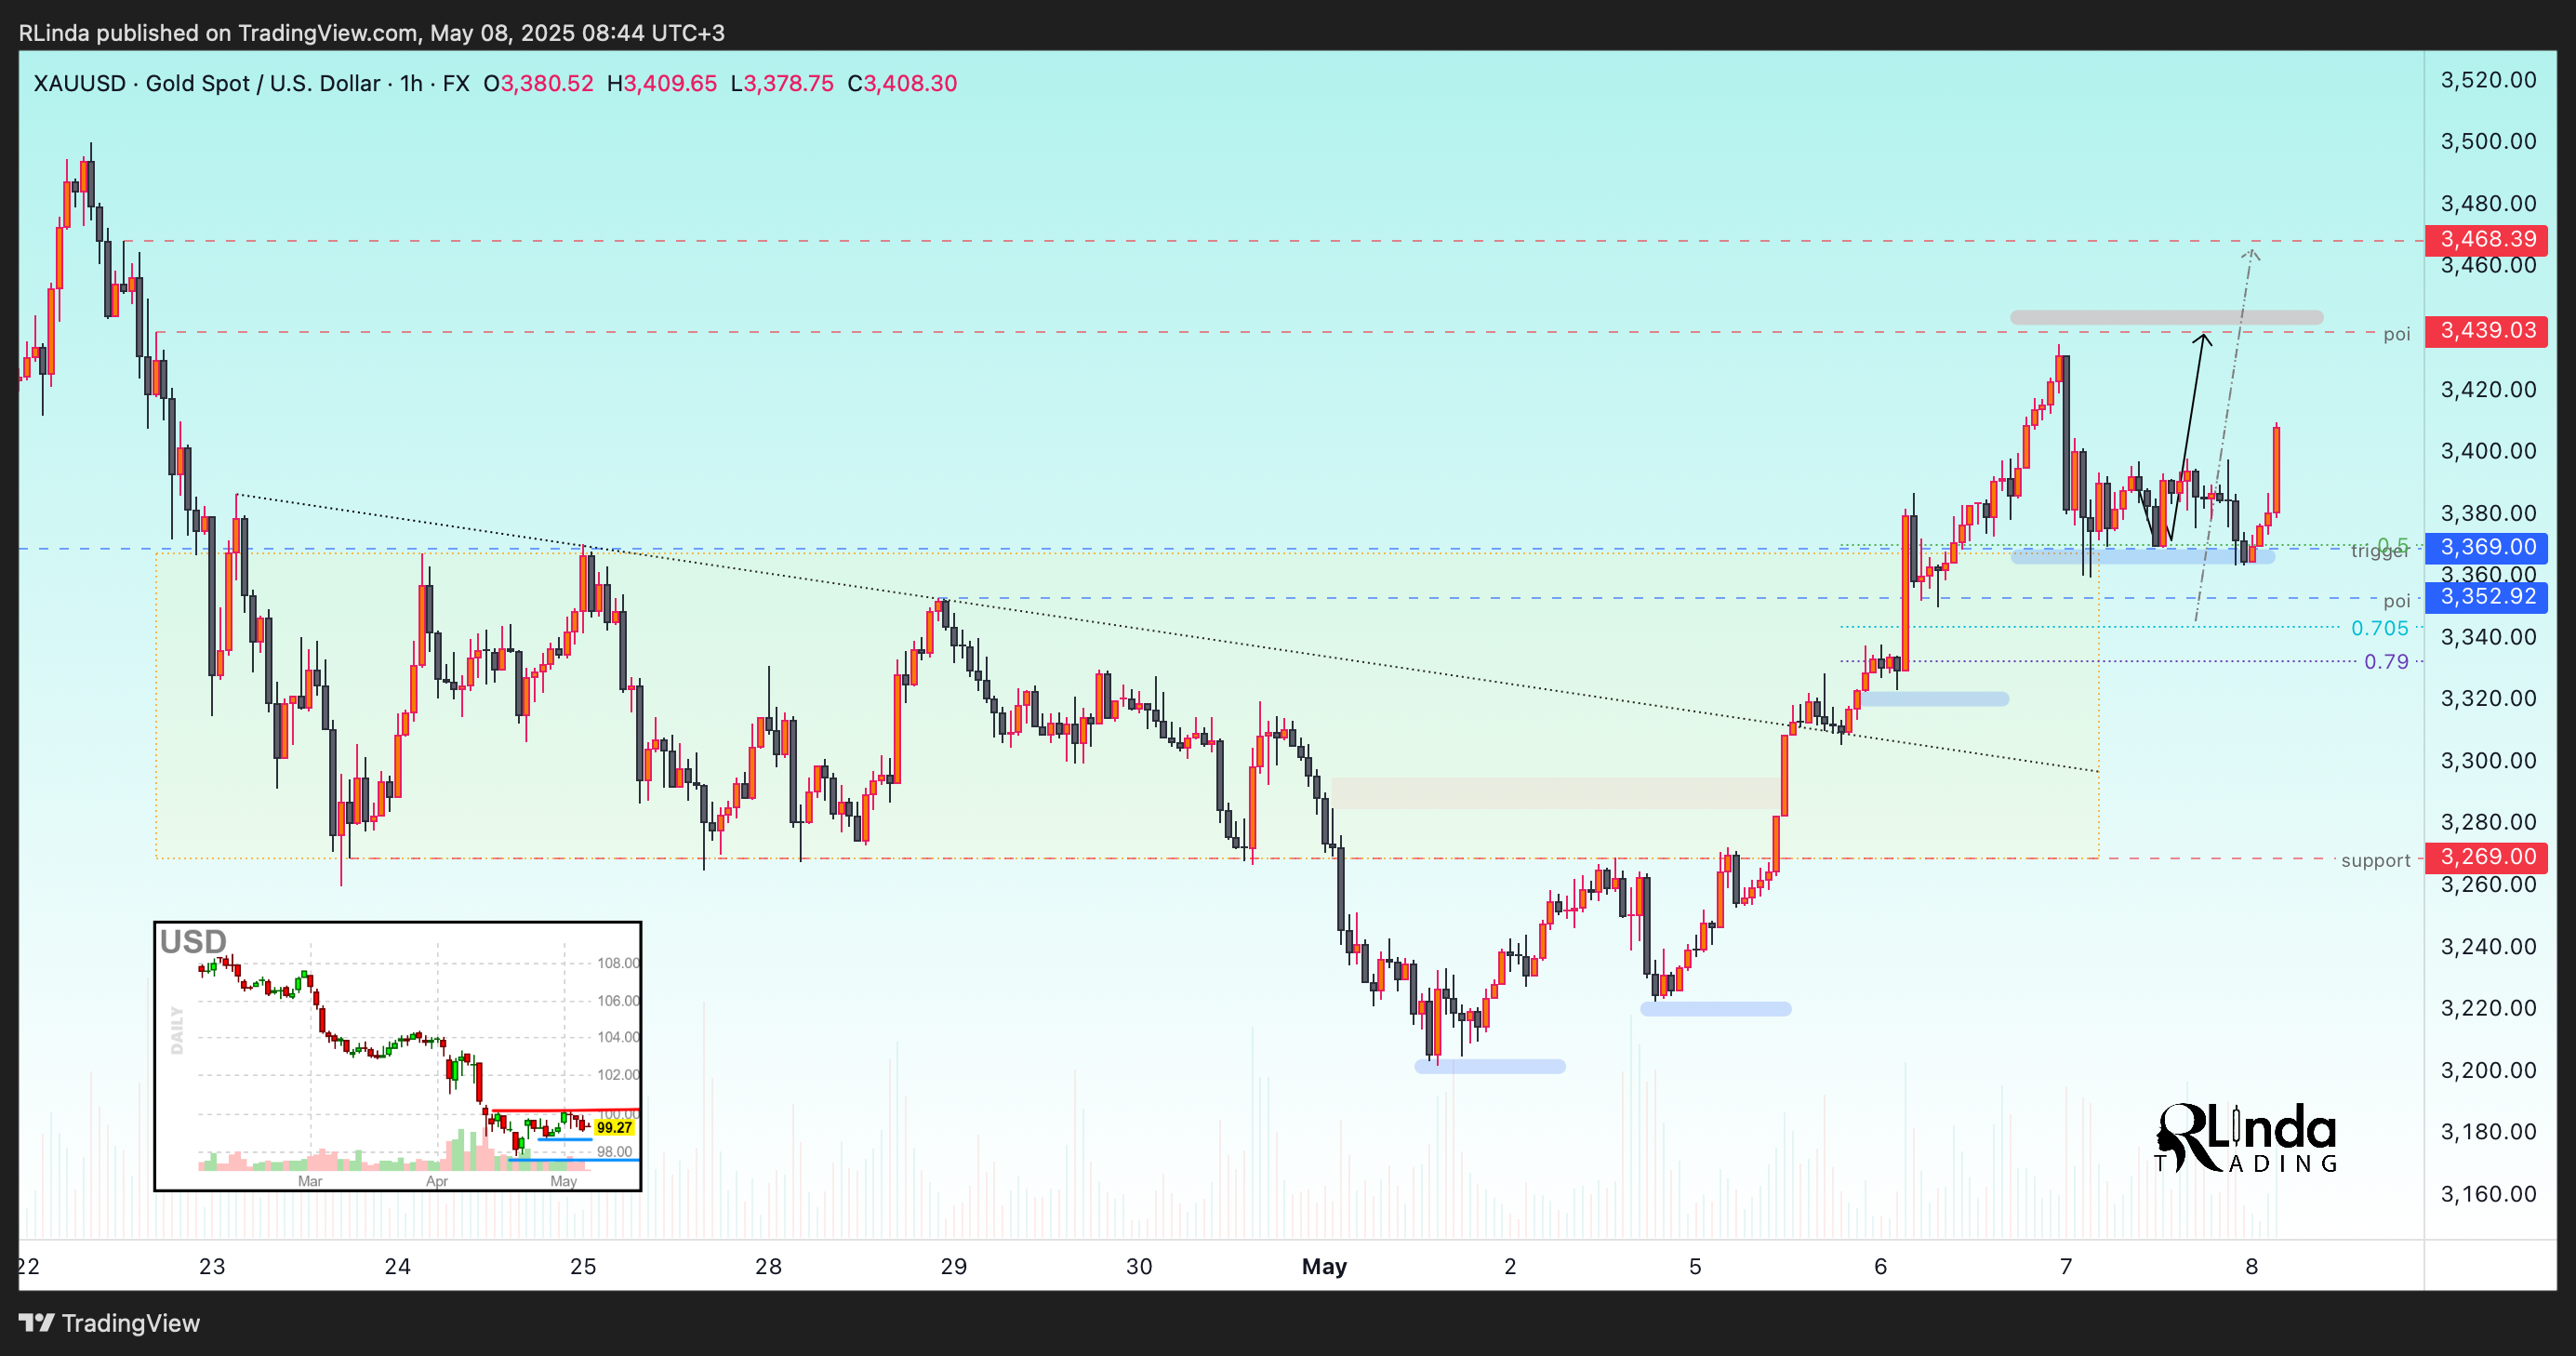Click date label 30 on the time axis

pyautogui.click(x=1139, y=1267)
